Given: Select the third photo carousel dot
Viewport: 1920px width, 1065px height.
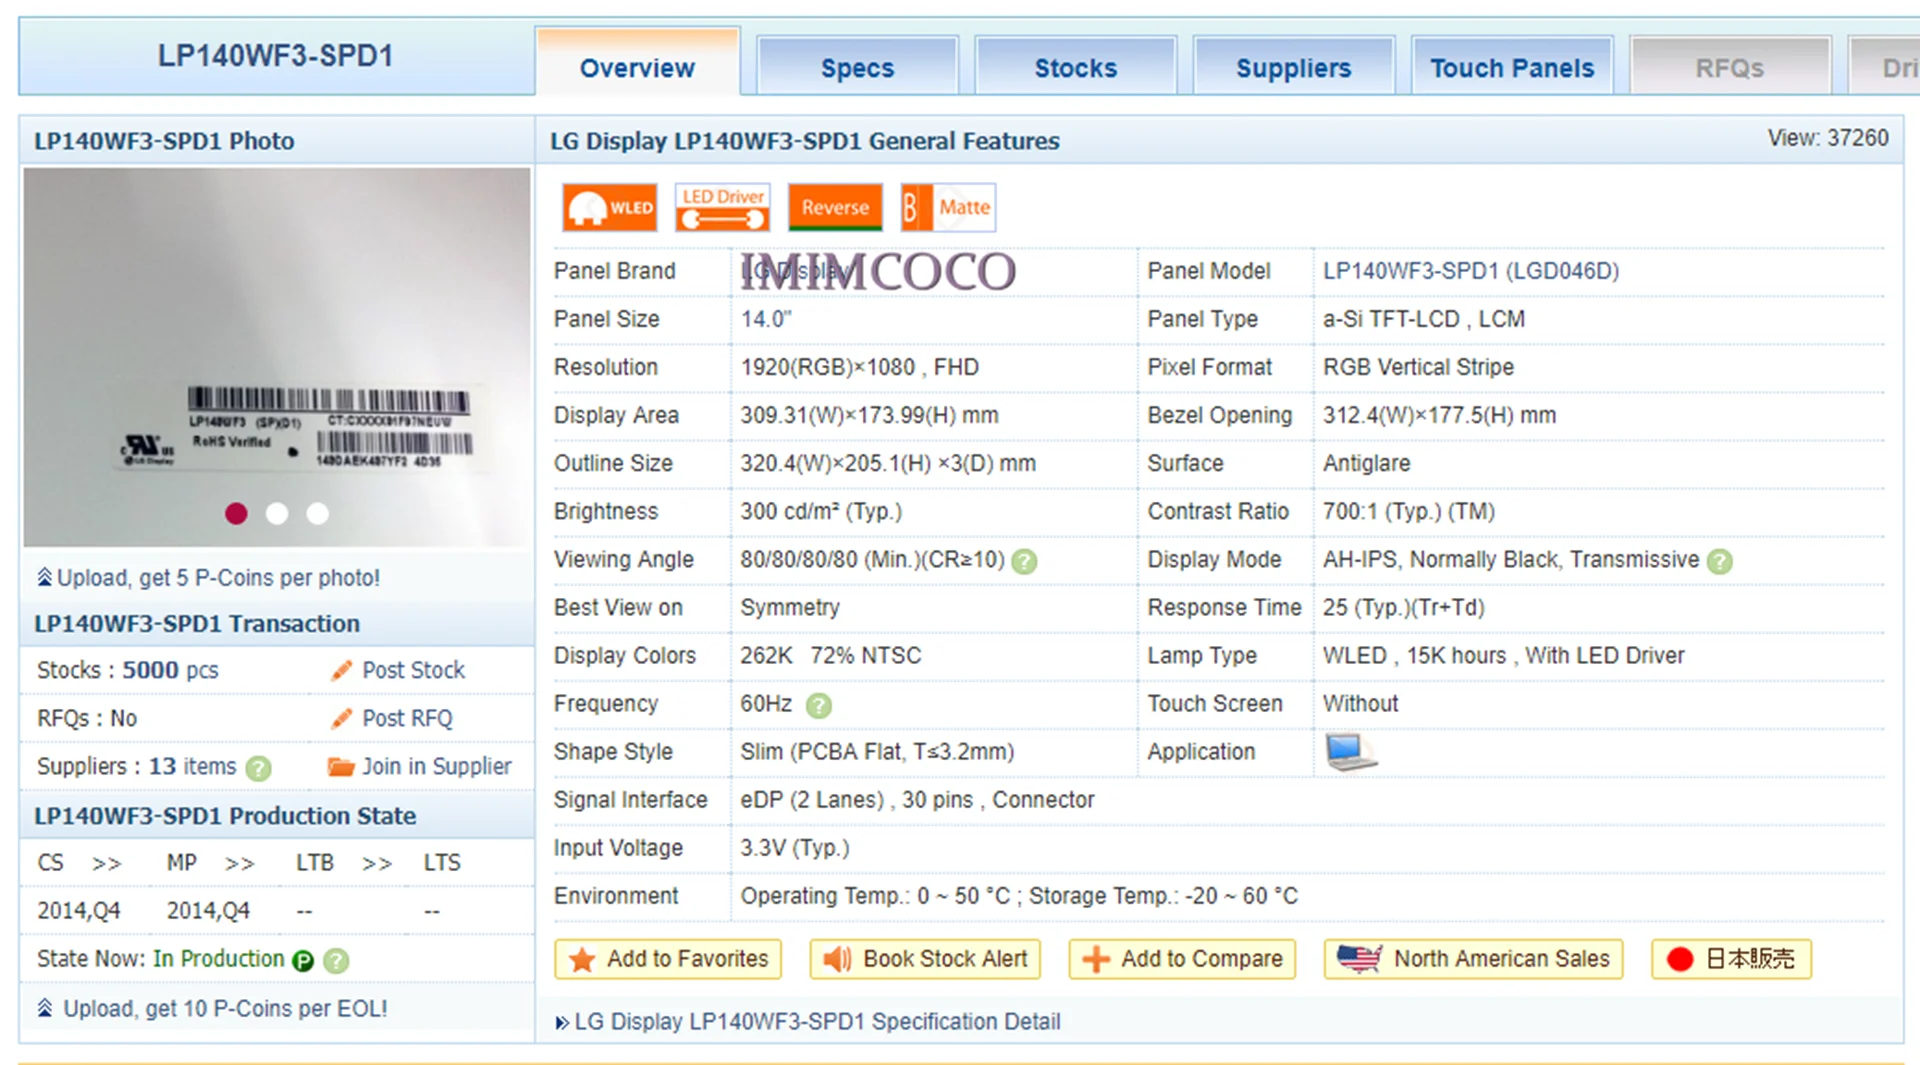Looking at the screenshot, I should point(318,513).
